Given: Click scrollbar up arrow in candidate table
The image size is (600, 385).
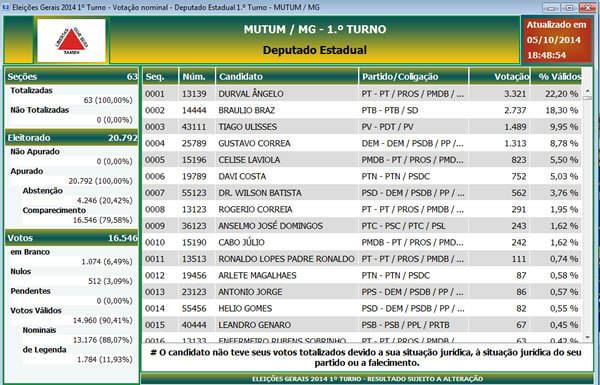Looking at the screenshot, I should 588,91.
